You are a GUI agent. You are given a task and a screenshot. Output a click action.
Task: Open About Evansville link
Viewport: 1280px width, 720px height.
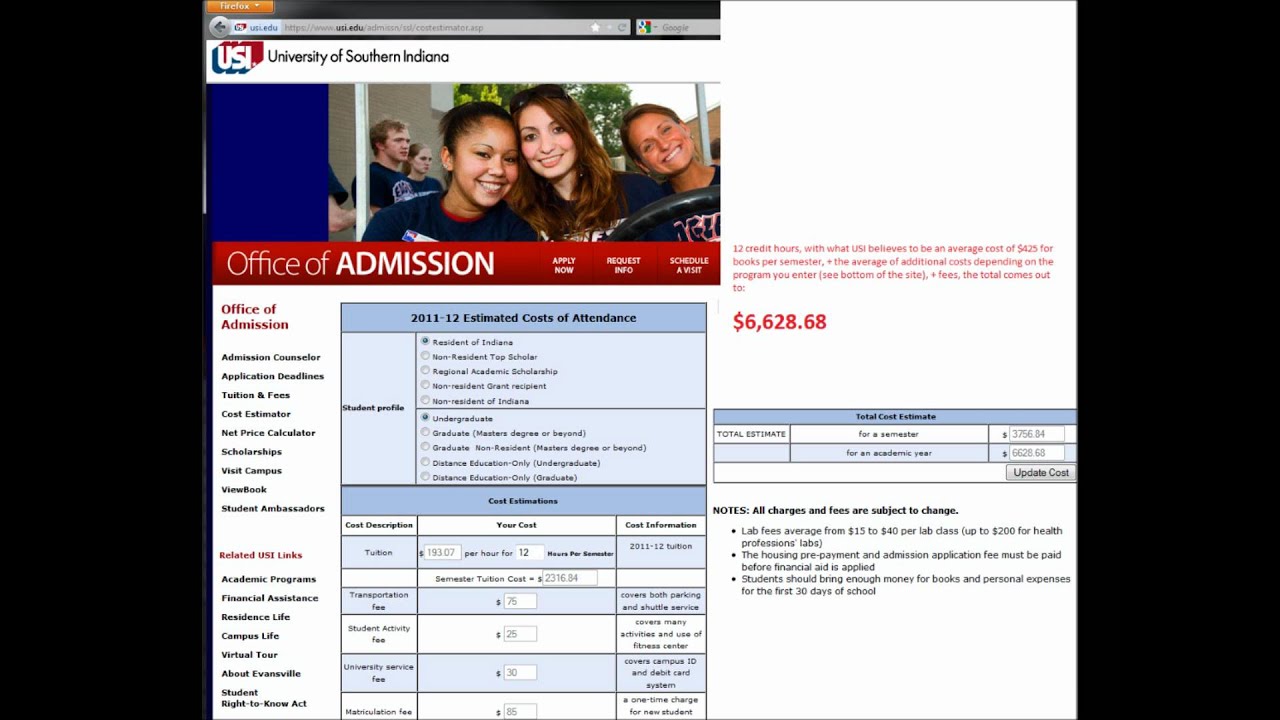[261, 674]
